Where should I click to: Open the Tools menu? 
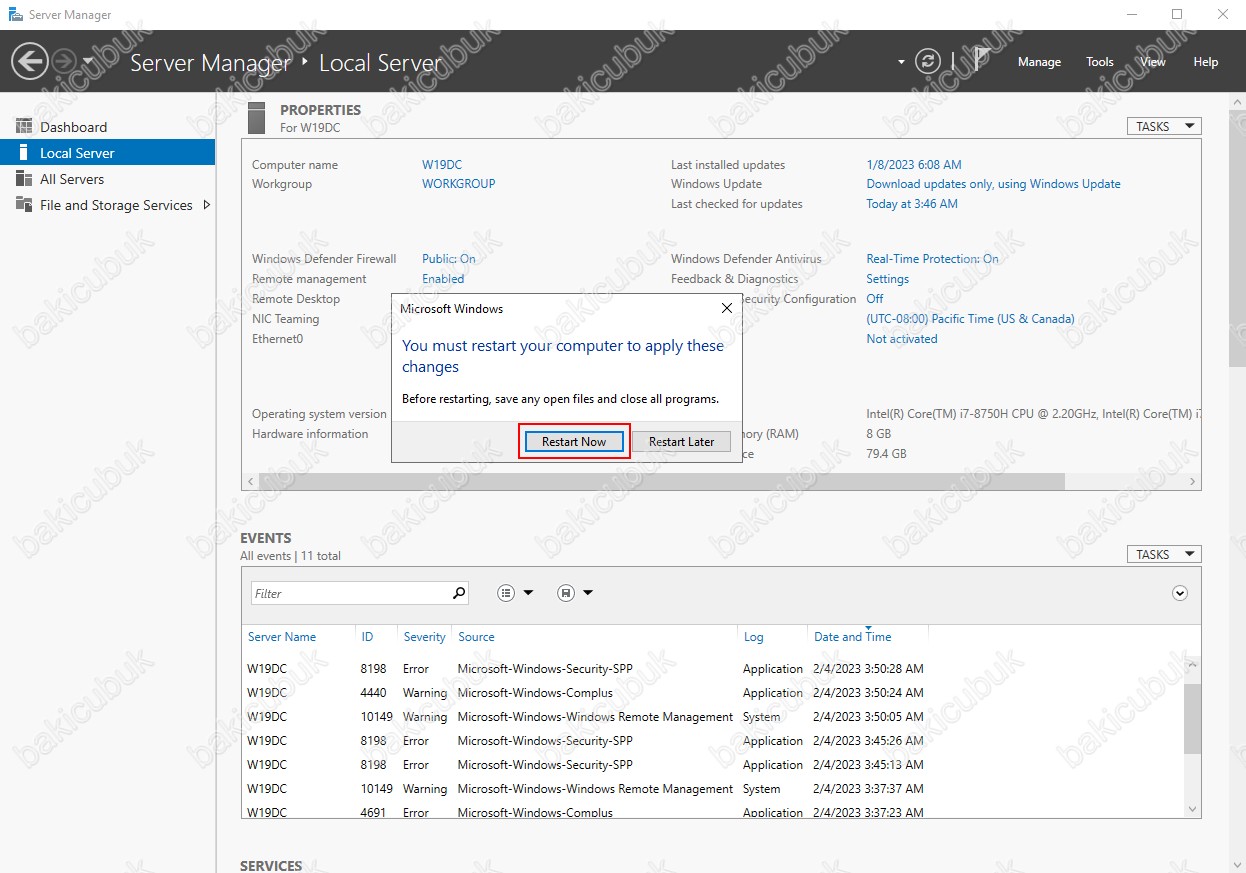click(x=1100, y=62)
